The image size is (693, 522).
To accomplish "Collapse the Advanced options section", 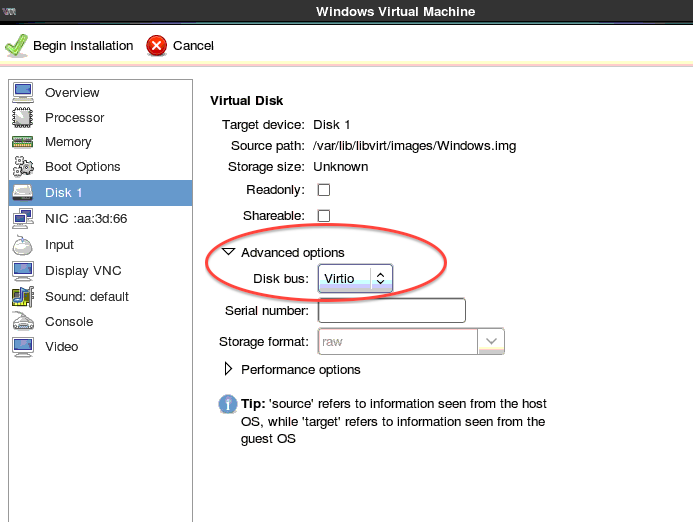I will pyautogui.click(x=229, y=253).
